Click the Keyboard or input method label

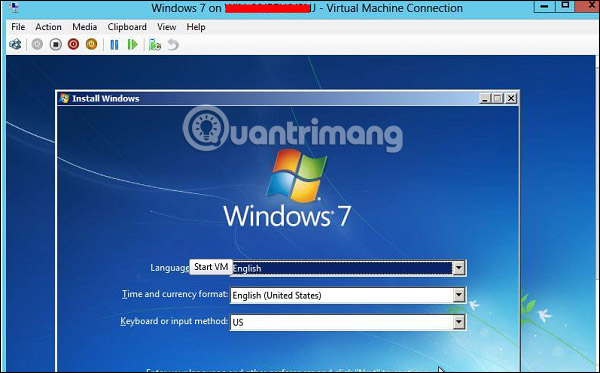click(x=174, y=321)
